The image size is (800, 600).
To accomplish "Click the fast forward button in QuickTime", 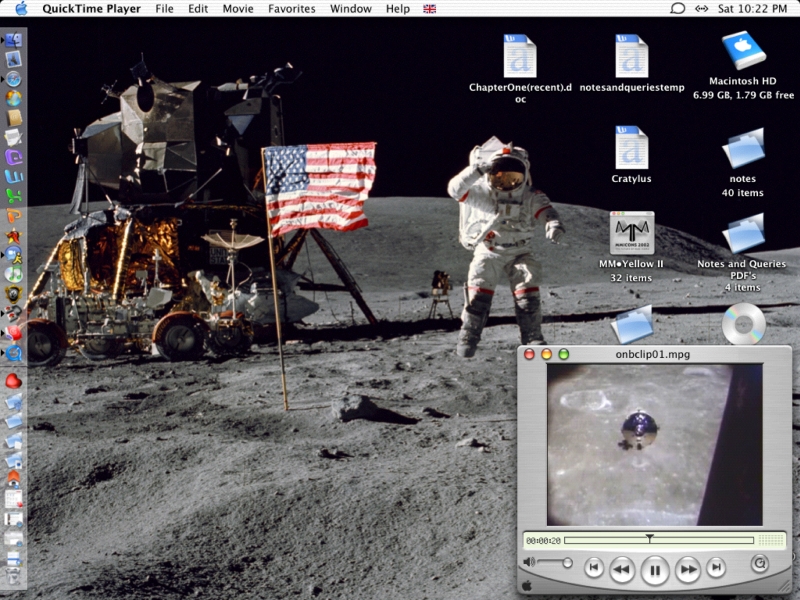I will point(687,570).
